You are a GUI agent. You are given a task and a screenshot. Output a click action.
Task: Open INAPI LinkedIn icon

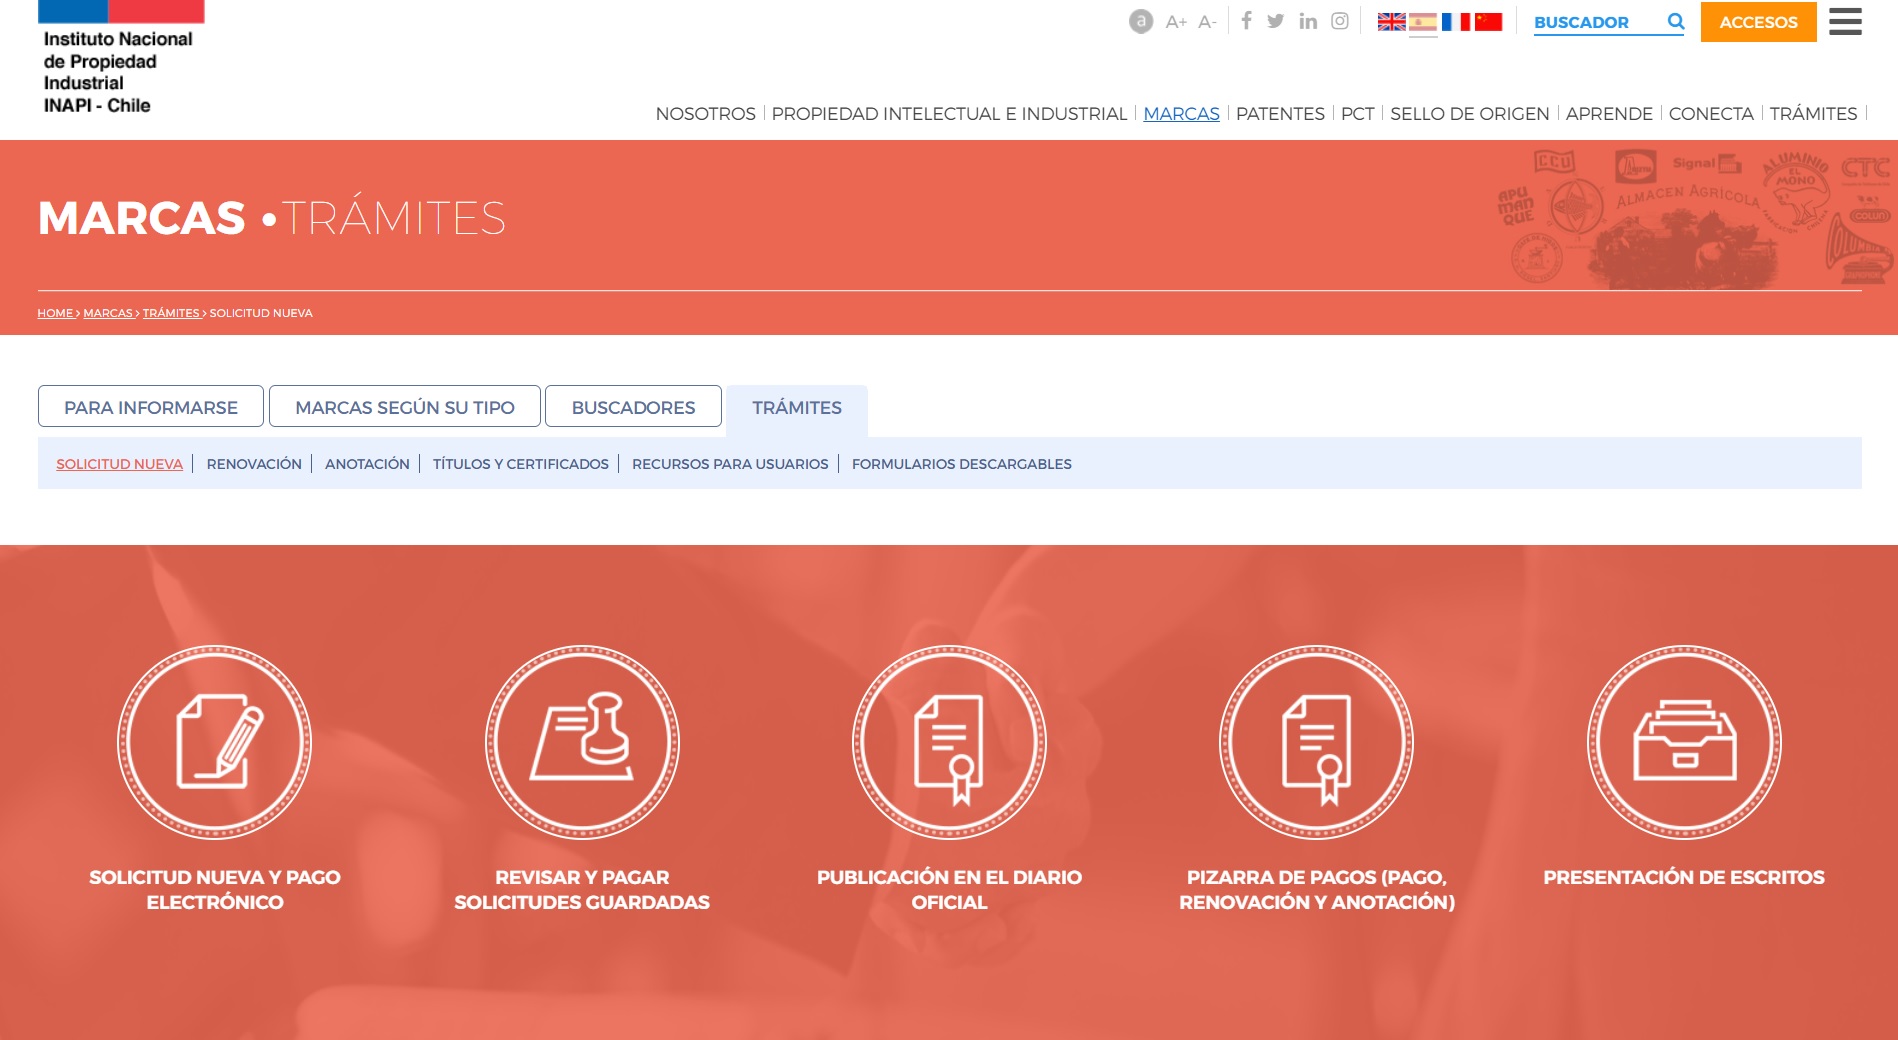pyautogui.click(x=1308, y=21)
